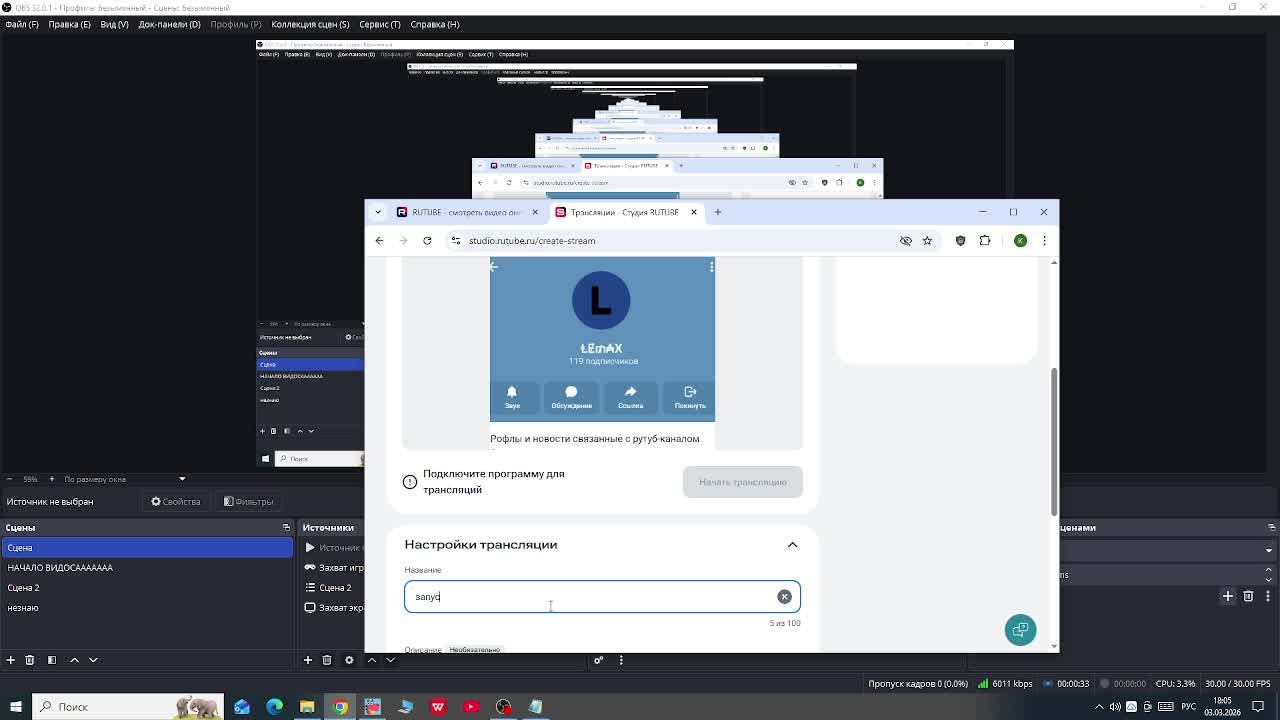The image size is (1280, 720).
Task: Switch to the RUTUBE browser tab
Action: (467, 212)
